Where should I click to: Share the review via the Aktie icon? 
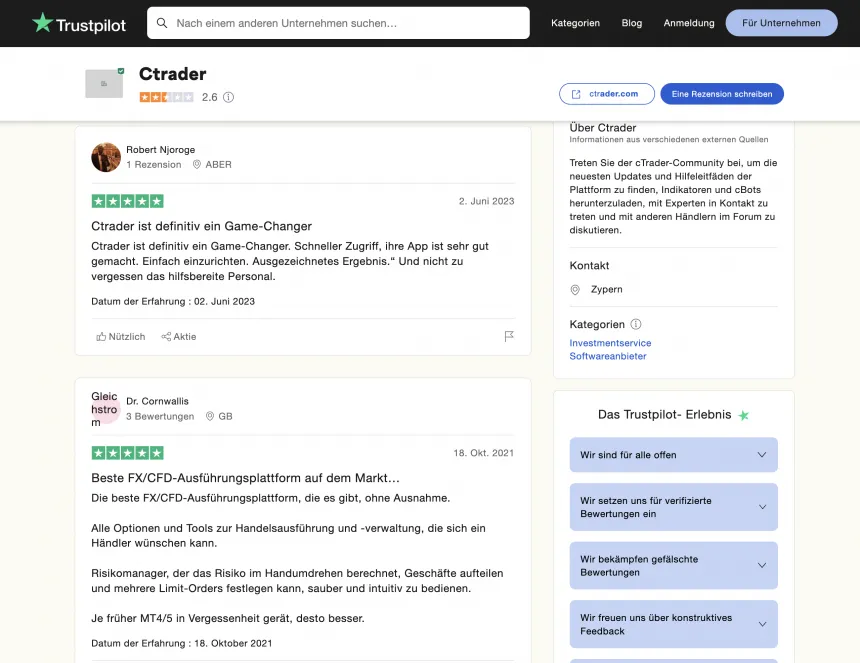tap(178, 336)
